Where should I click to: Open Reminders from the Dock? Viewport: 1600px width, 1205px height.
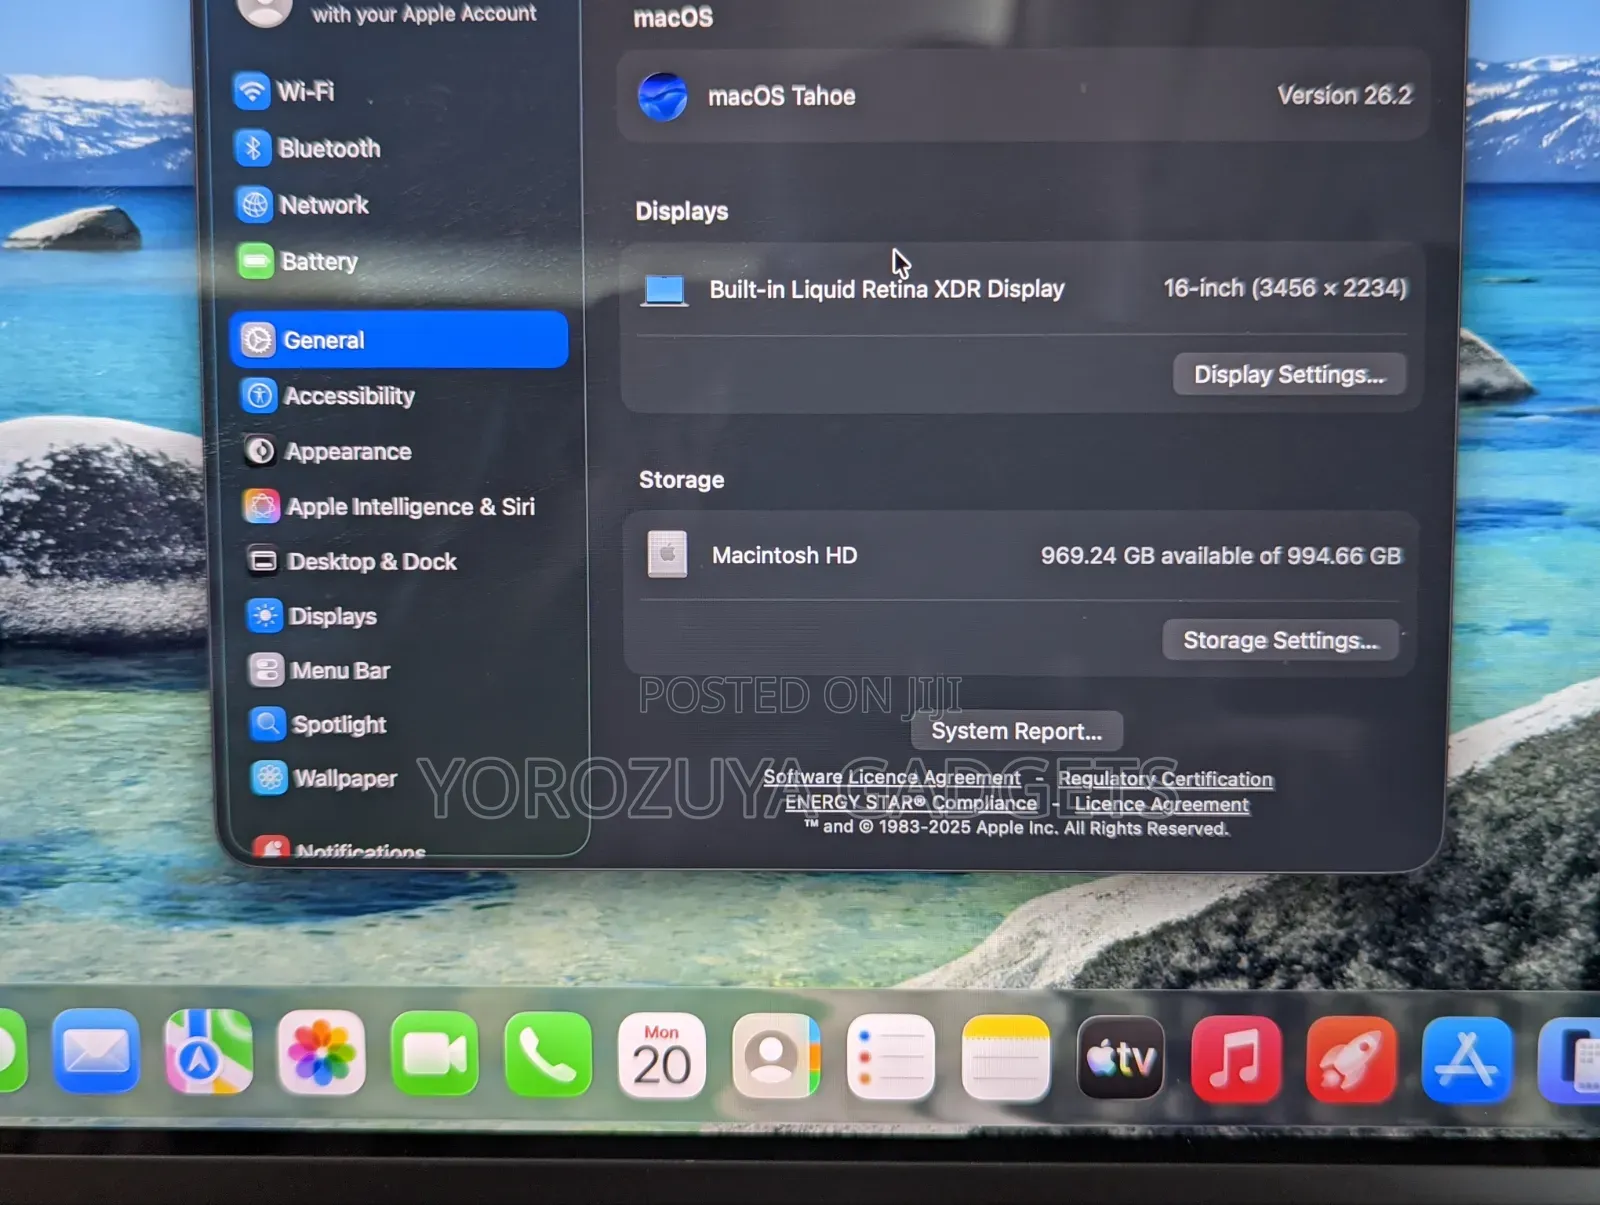[890, 1058]
